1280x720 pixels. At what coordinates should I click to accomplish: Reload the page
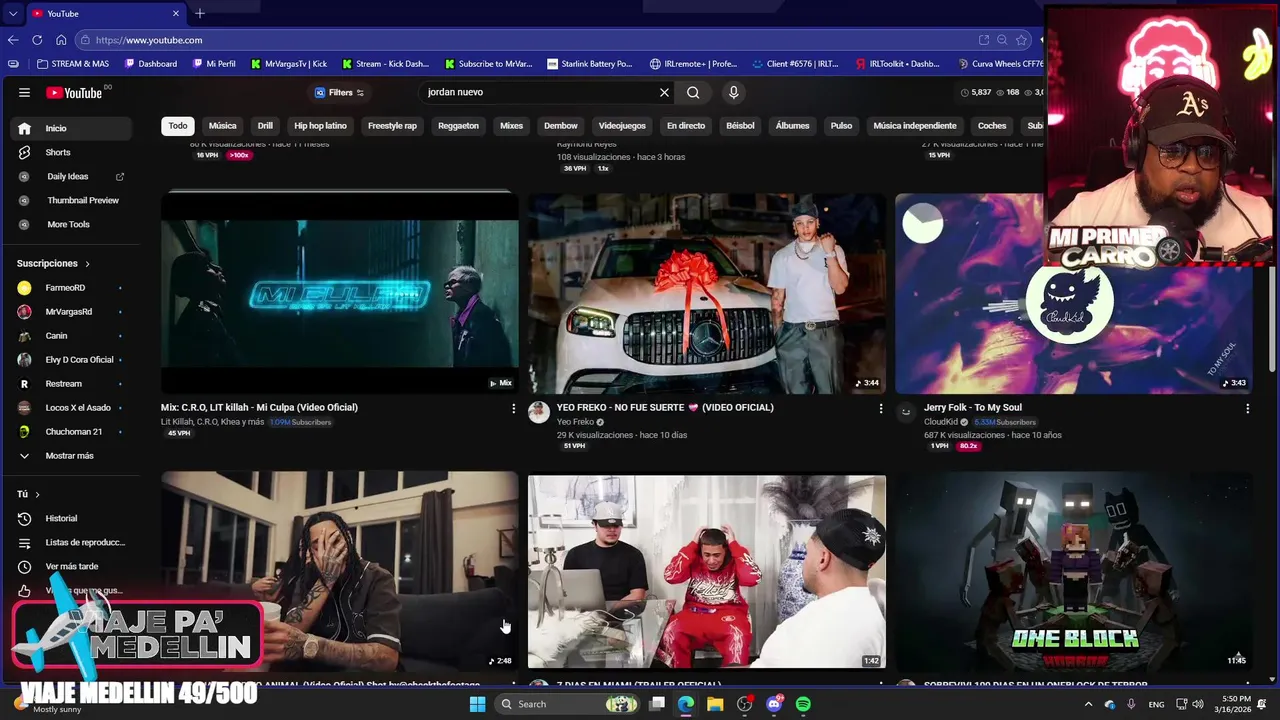pos(37,40)
